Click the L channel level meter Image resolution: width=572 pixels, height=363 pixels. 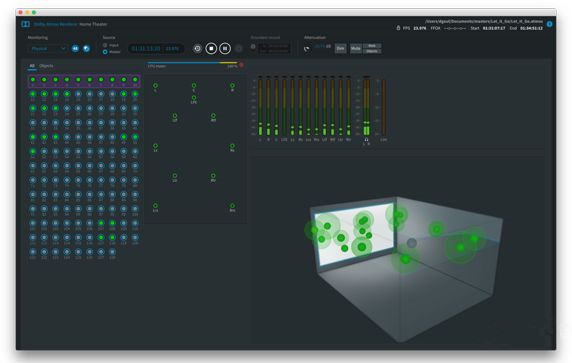click(260, 107)
